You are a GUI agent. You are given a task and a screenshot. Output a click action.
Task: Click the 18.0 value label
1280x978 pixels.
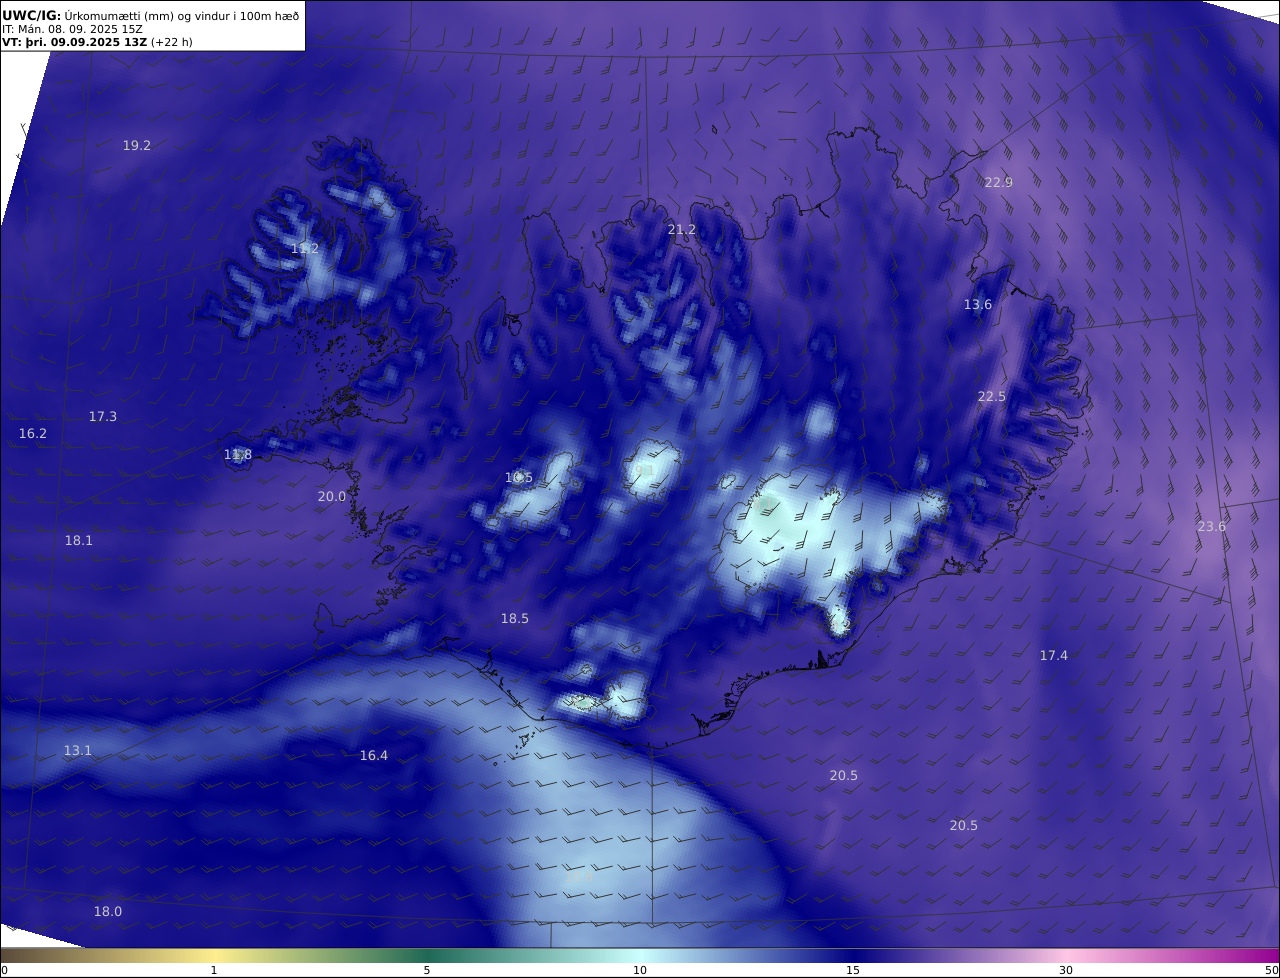pos(108,912)
